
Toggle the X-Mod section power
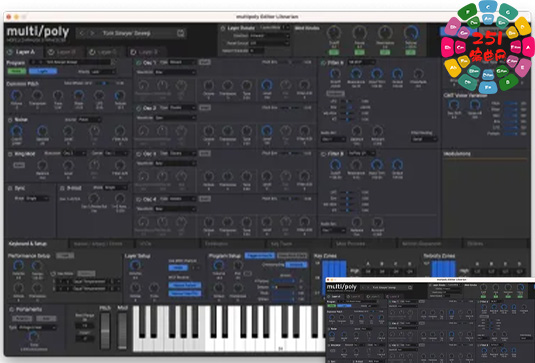pos(62,188)
